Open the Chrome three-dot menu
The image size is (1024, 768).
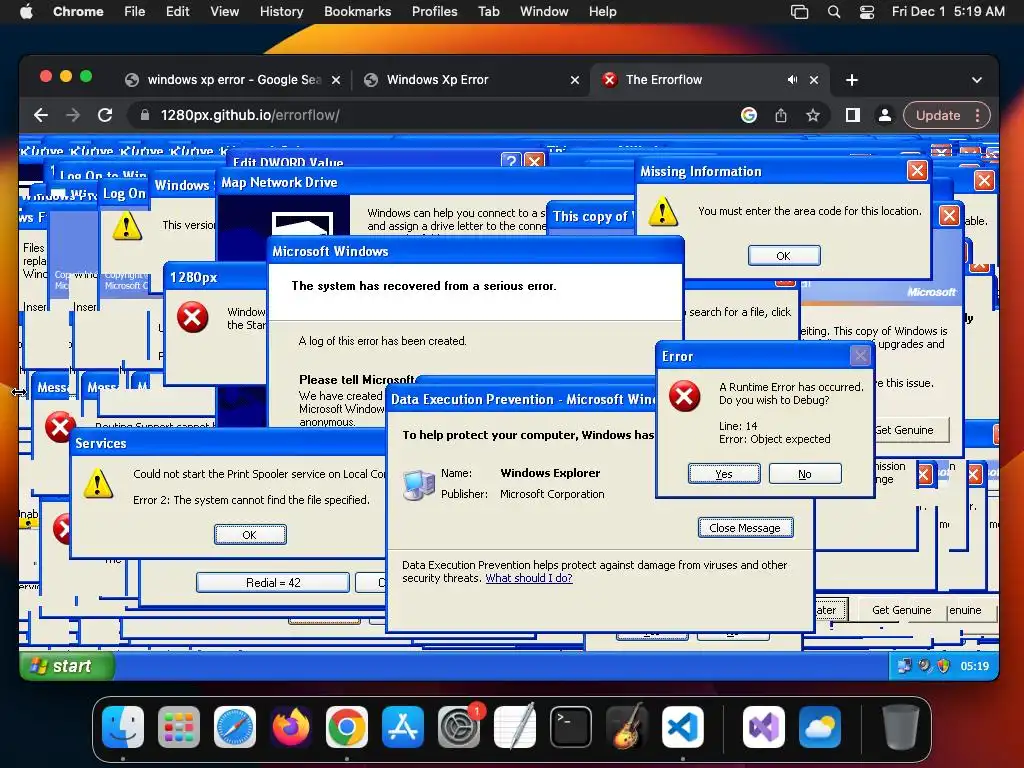coord(978,116)
